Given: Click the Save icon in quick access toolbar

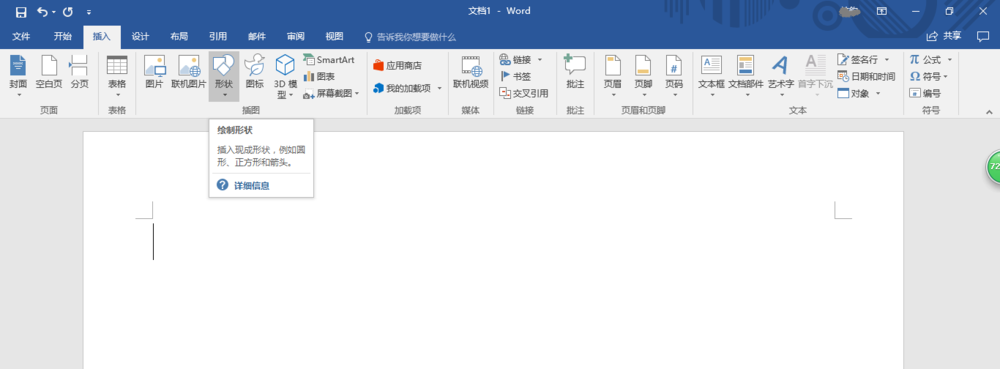Looking at the screenshot, I should click(x=20, y=11).
